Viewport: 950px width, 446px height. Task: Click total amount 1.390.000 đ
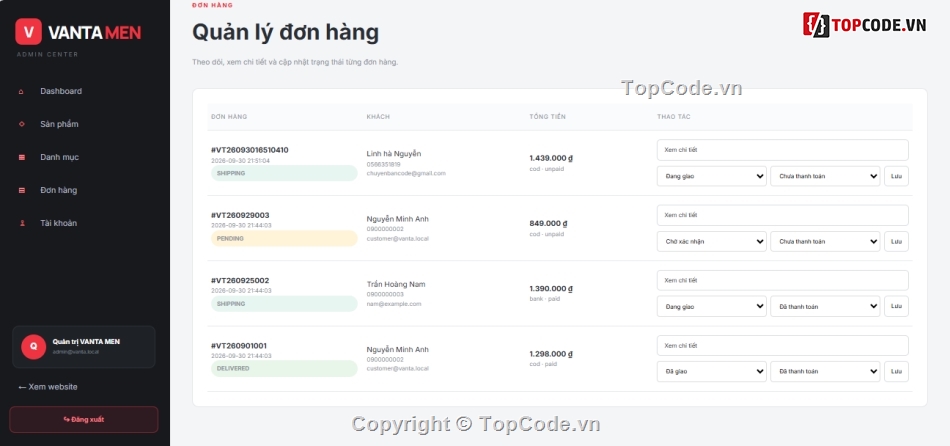click(551, 289)
